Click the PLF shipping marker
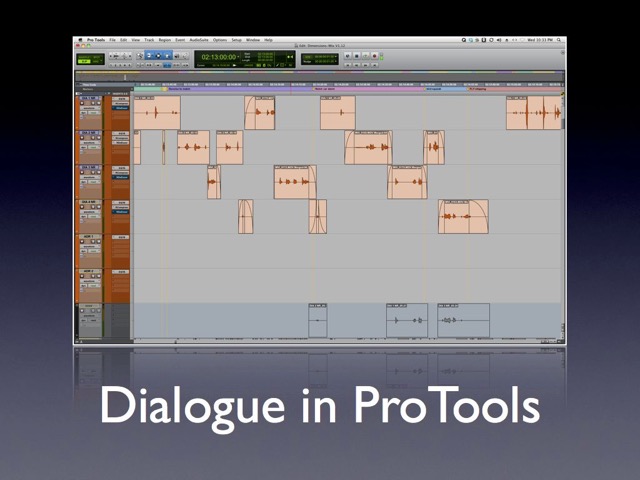Image resolution: width=640 pixels, height=480 pixels. (x=478, y=89)
